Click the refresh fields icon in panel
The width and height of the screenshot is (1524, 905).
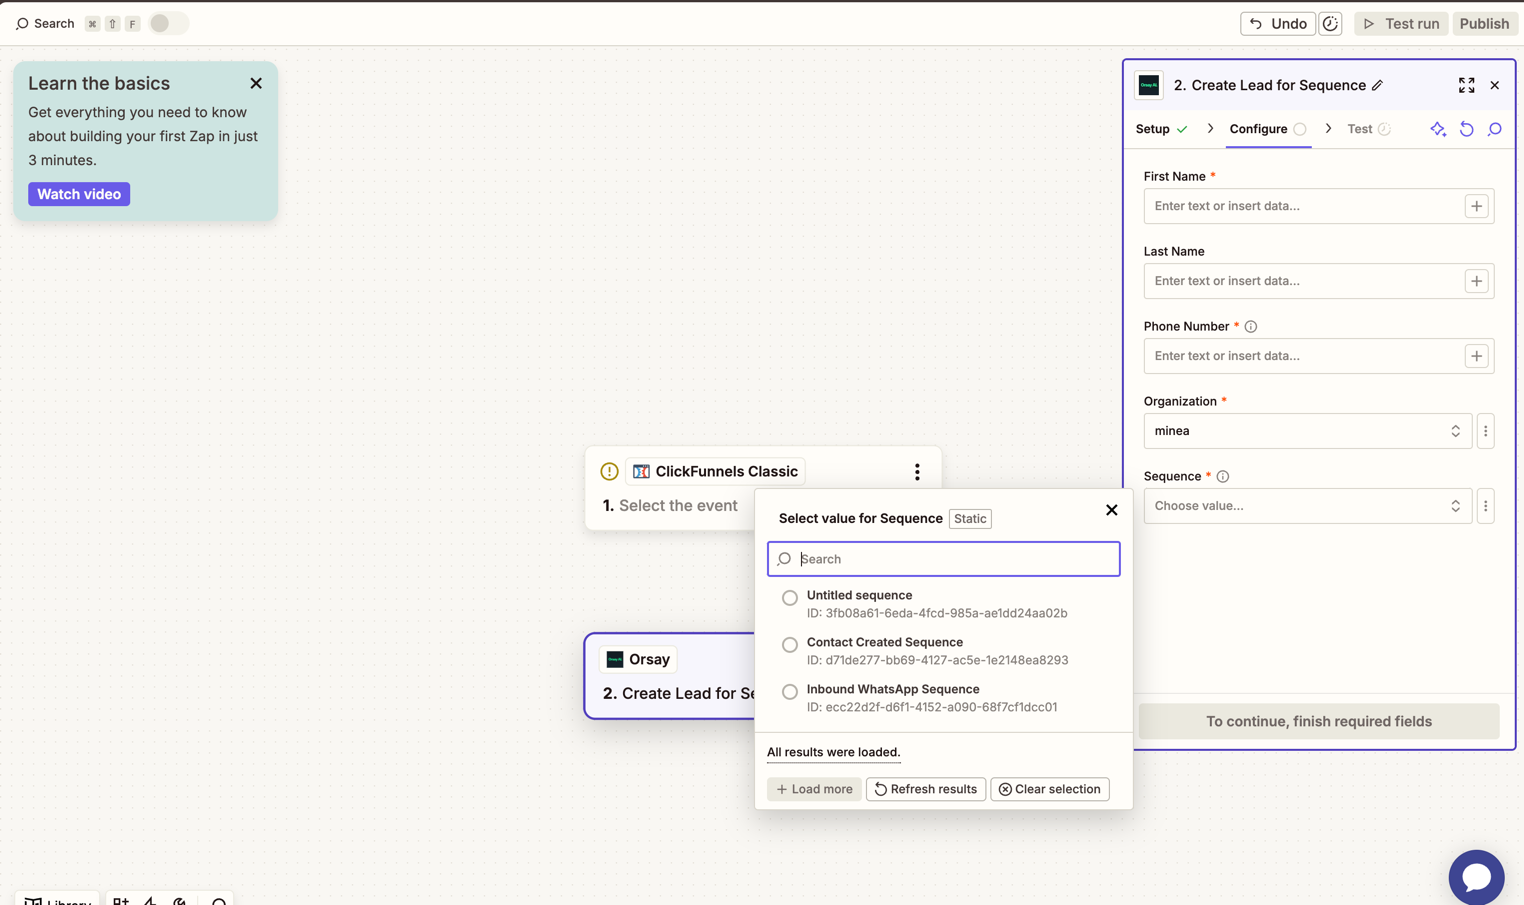click(1466, 129)
